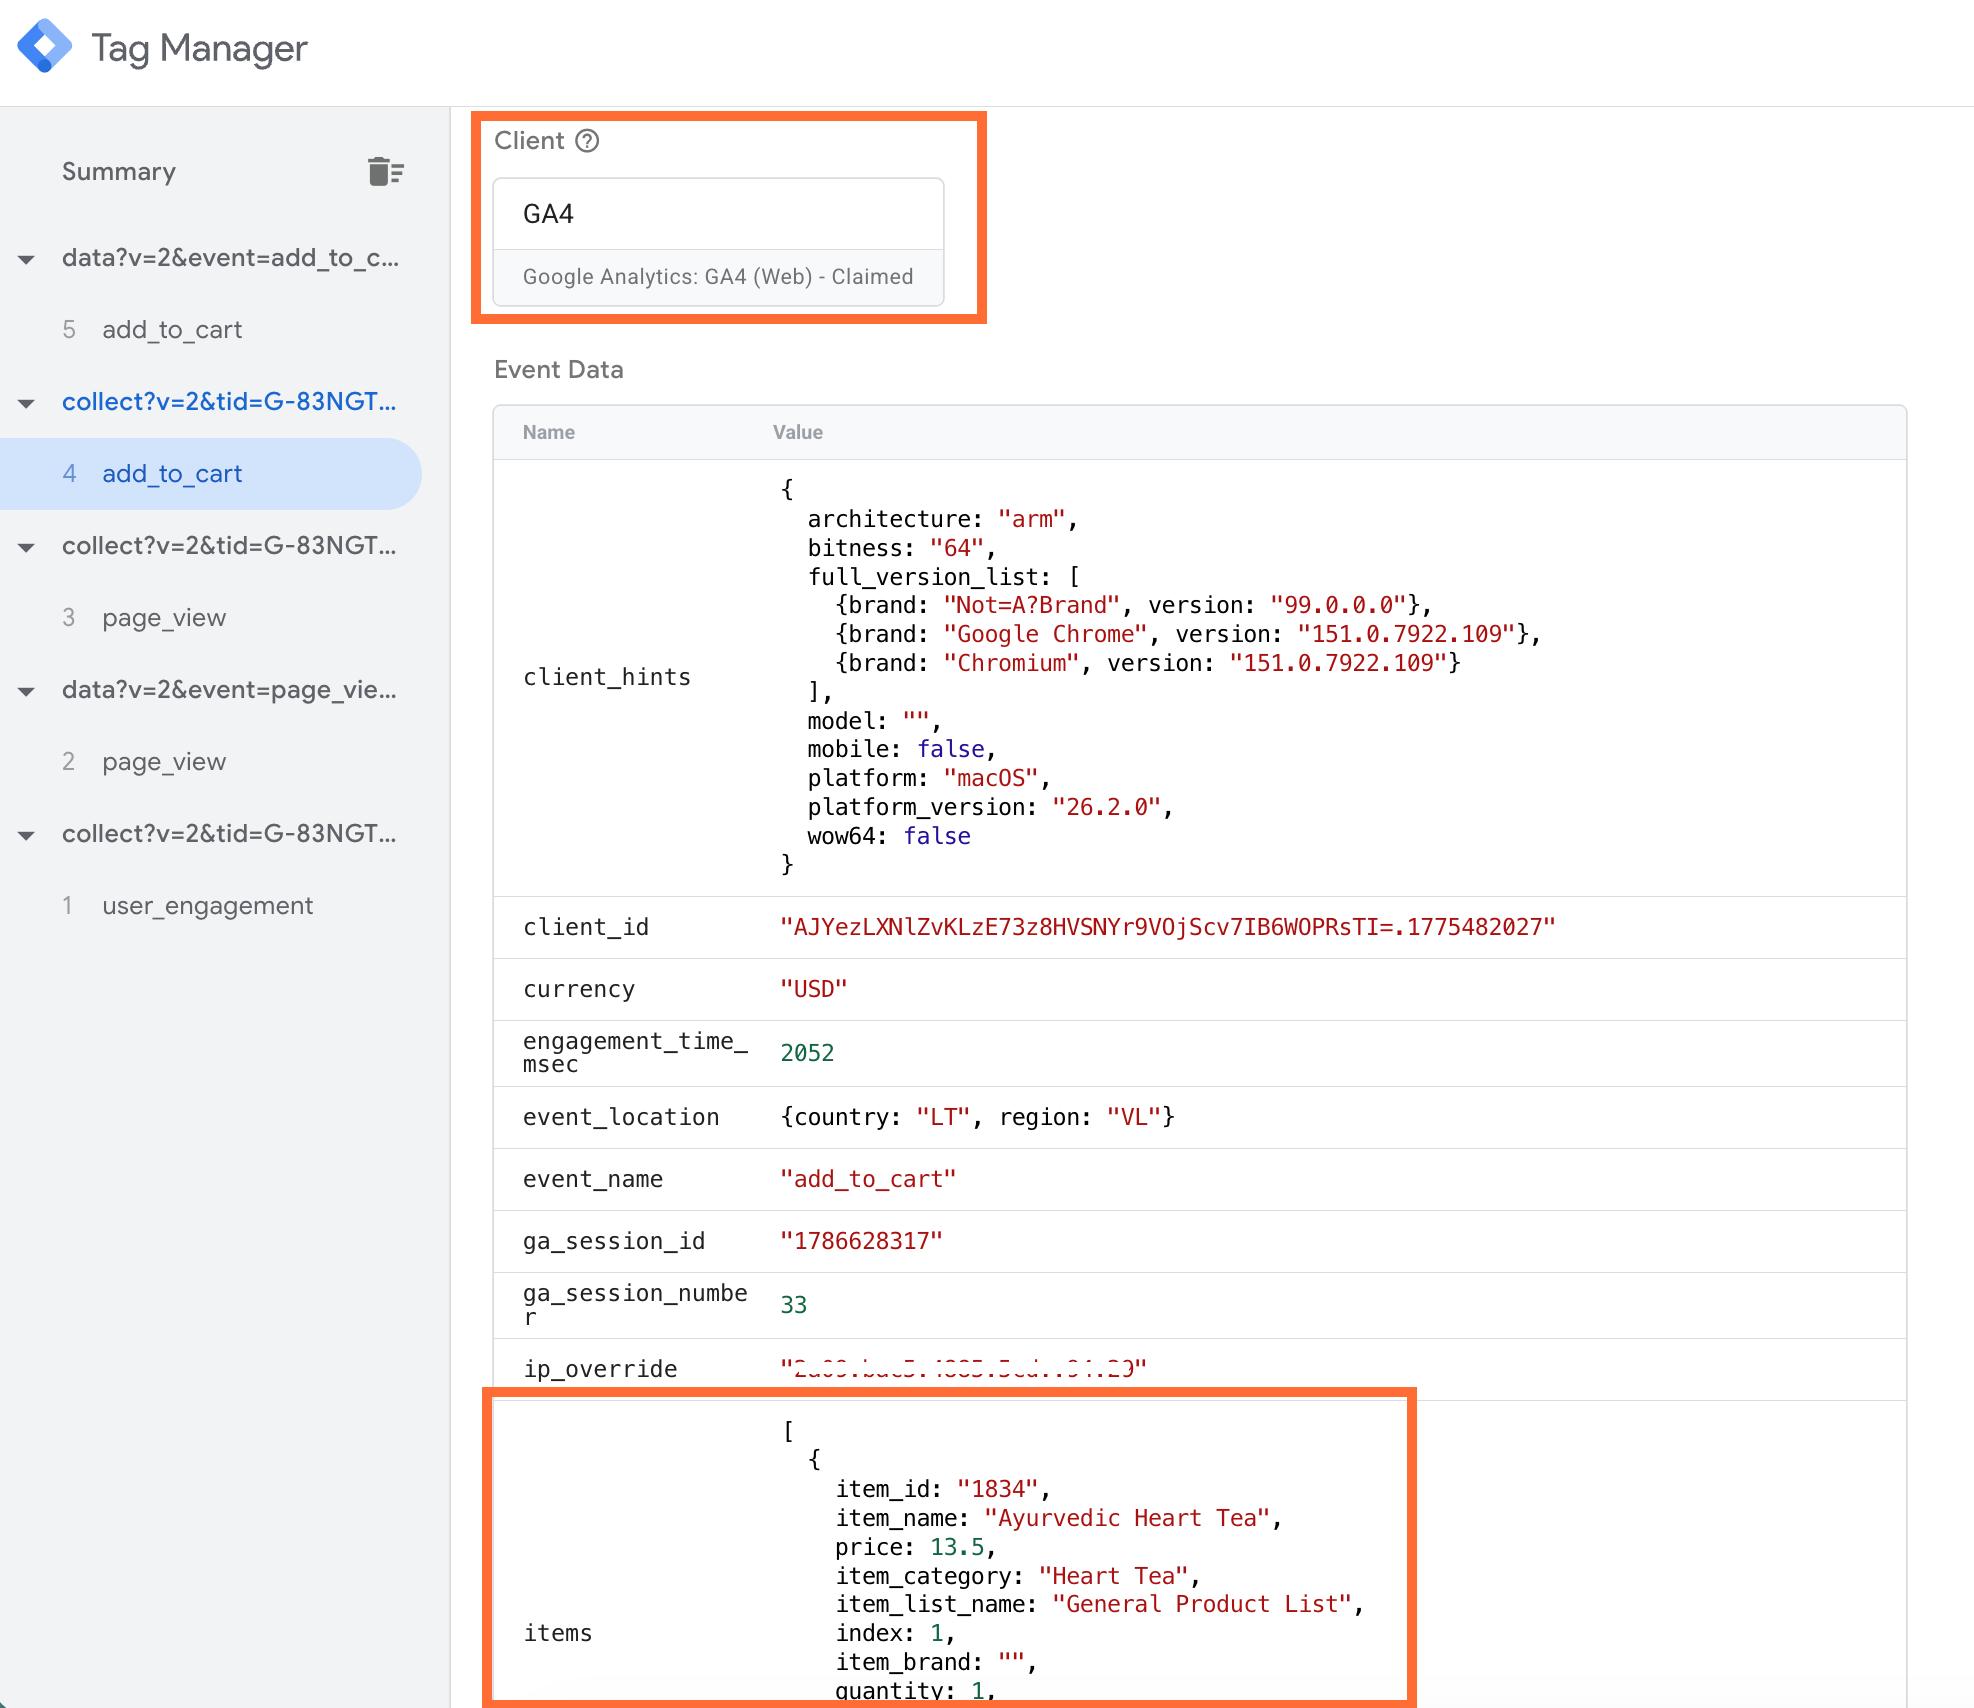The width and height of the screenshot is (1974, 1708).
Task: Click the price 13.5 line
Action: pyautogui.click(x=915, y=1547)
